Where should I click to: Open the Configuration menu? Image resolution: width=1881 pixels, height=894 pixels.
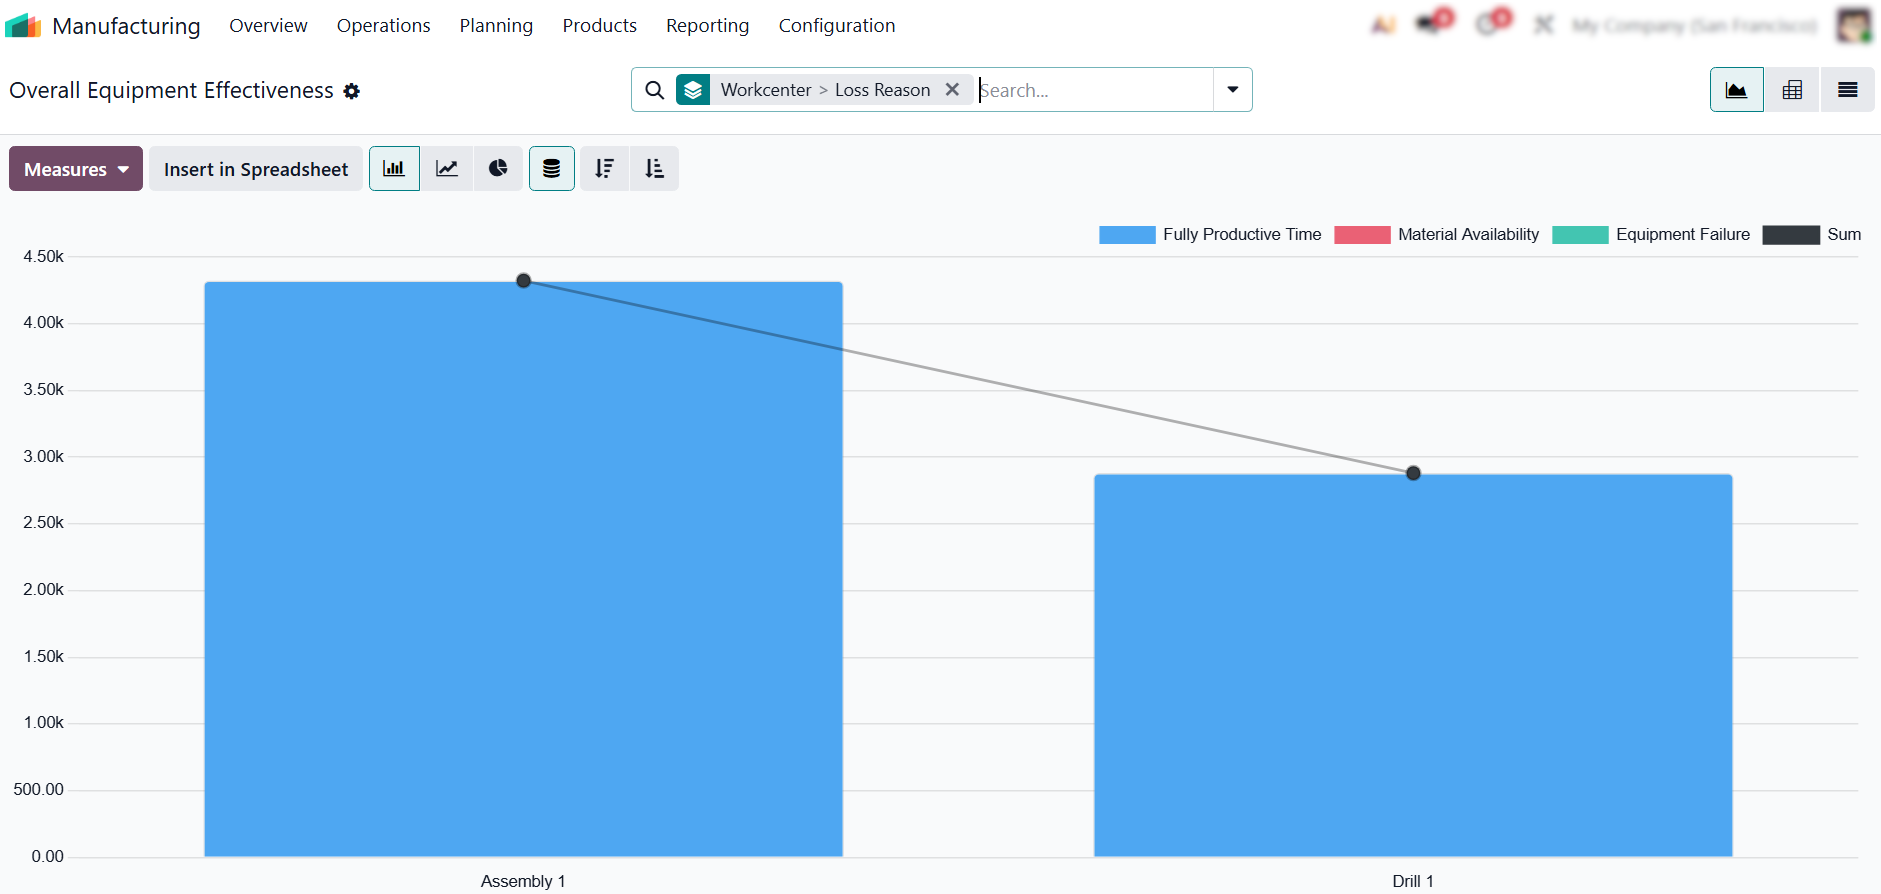836,26
